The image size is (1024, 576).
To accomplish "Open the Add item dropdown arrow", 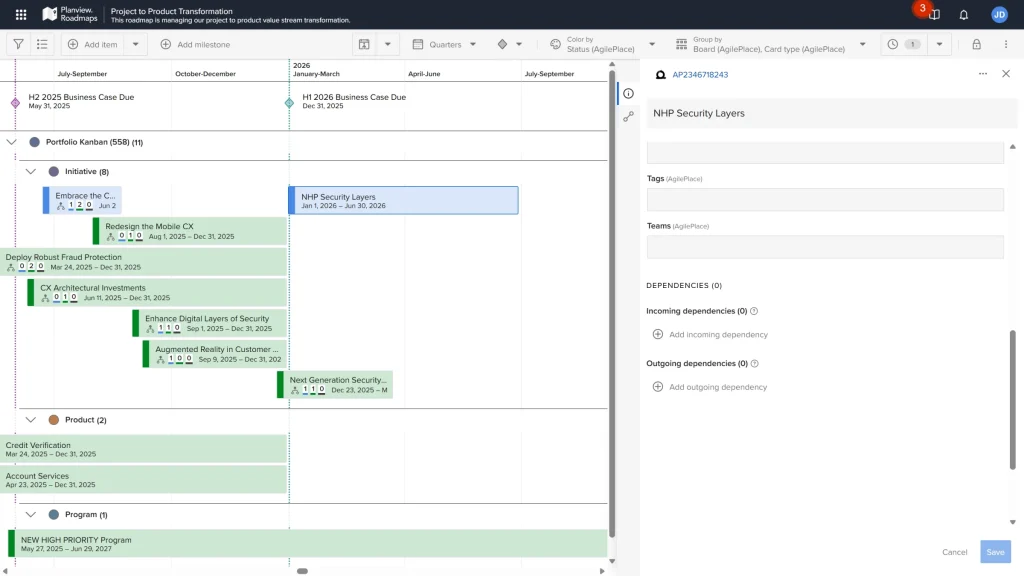I will point(136,44).
